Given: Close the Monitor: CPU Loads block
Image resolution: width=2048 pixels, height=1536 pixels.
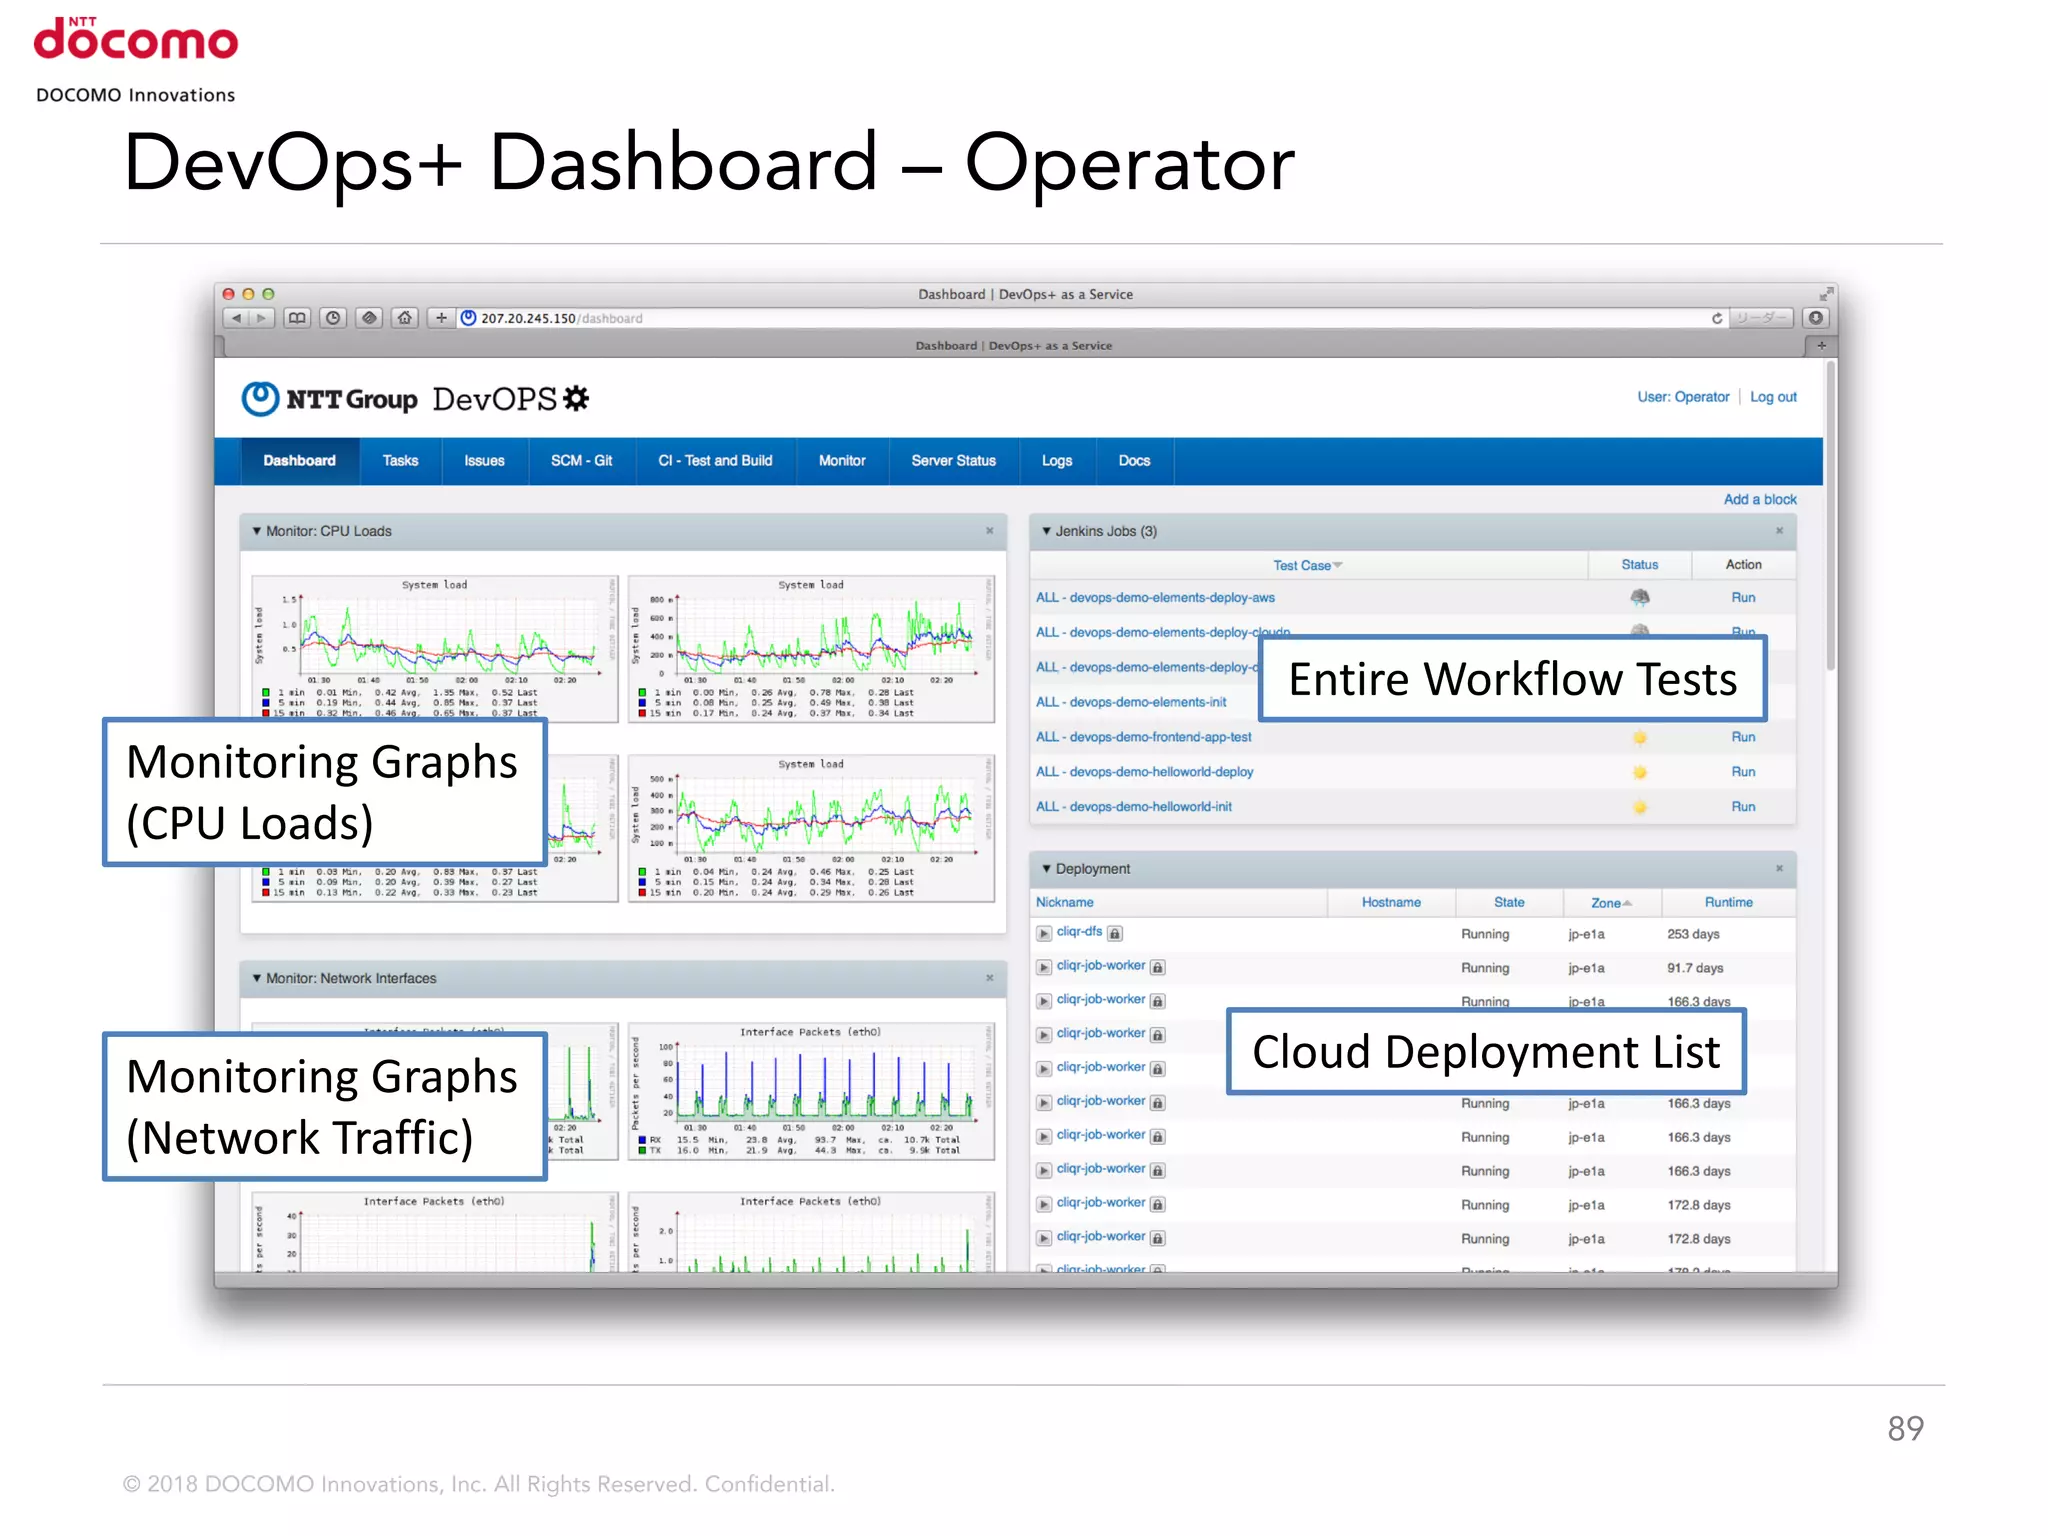Looking at the screenshot, I should pyautogui.click(x=990, y=531).
